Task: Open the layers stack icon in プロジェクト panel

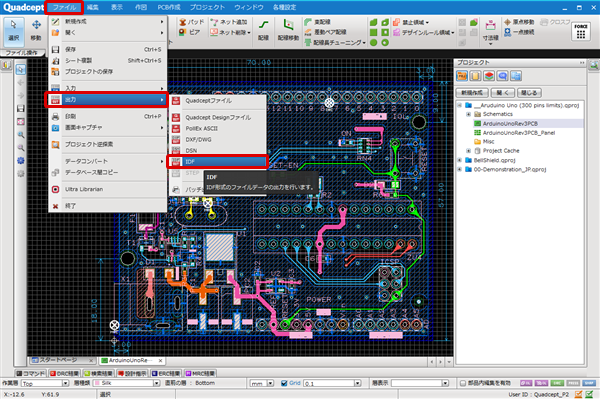Action: (x=489, y=76)
